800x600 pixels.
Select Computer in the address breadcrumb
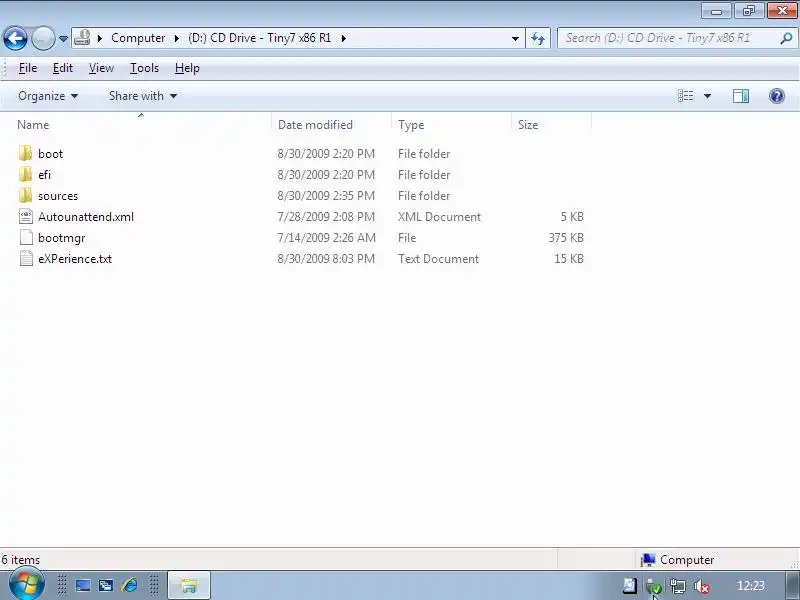(138, 38)
